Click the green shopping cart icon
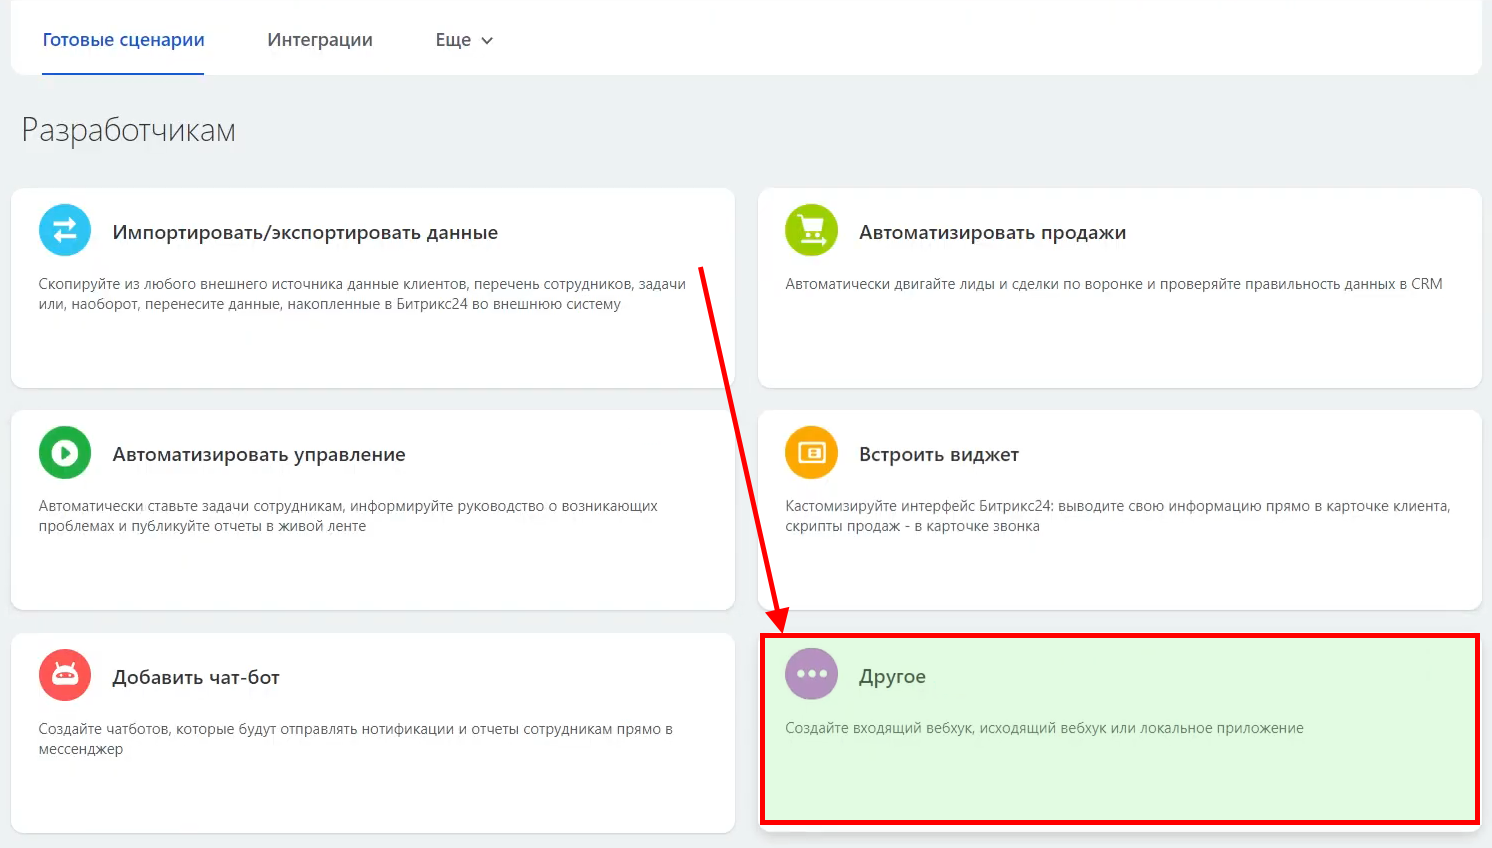The image size is (1492, 848). coord(811,230)
